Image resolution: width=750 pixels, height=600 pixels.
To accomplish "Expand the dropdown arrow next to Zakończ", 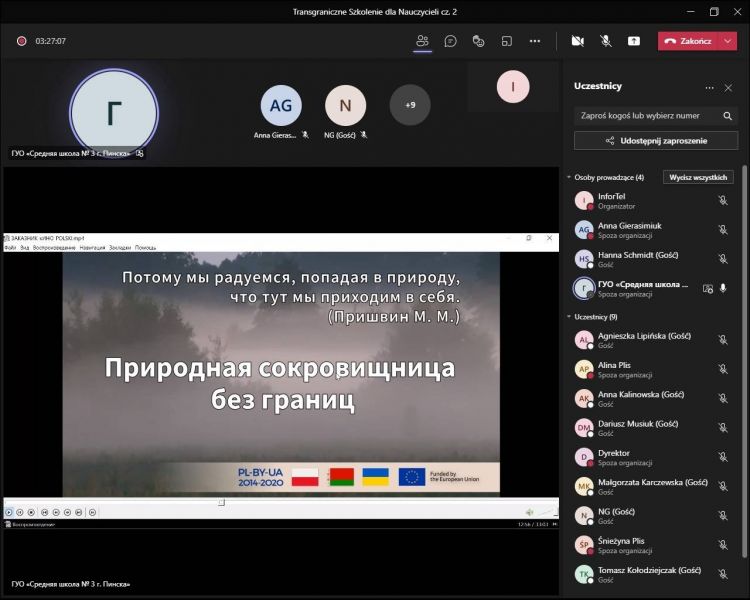I will point(728,41).
